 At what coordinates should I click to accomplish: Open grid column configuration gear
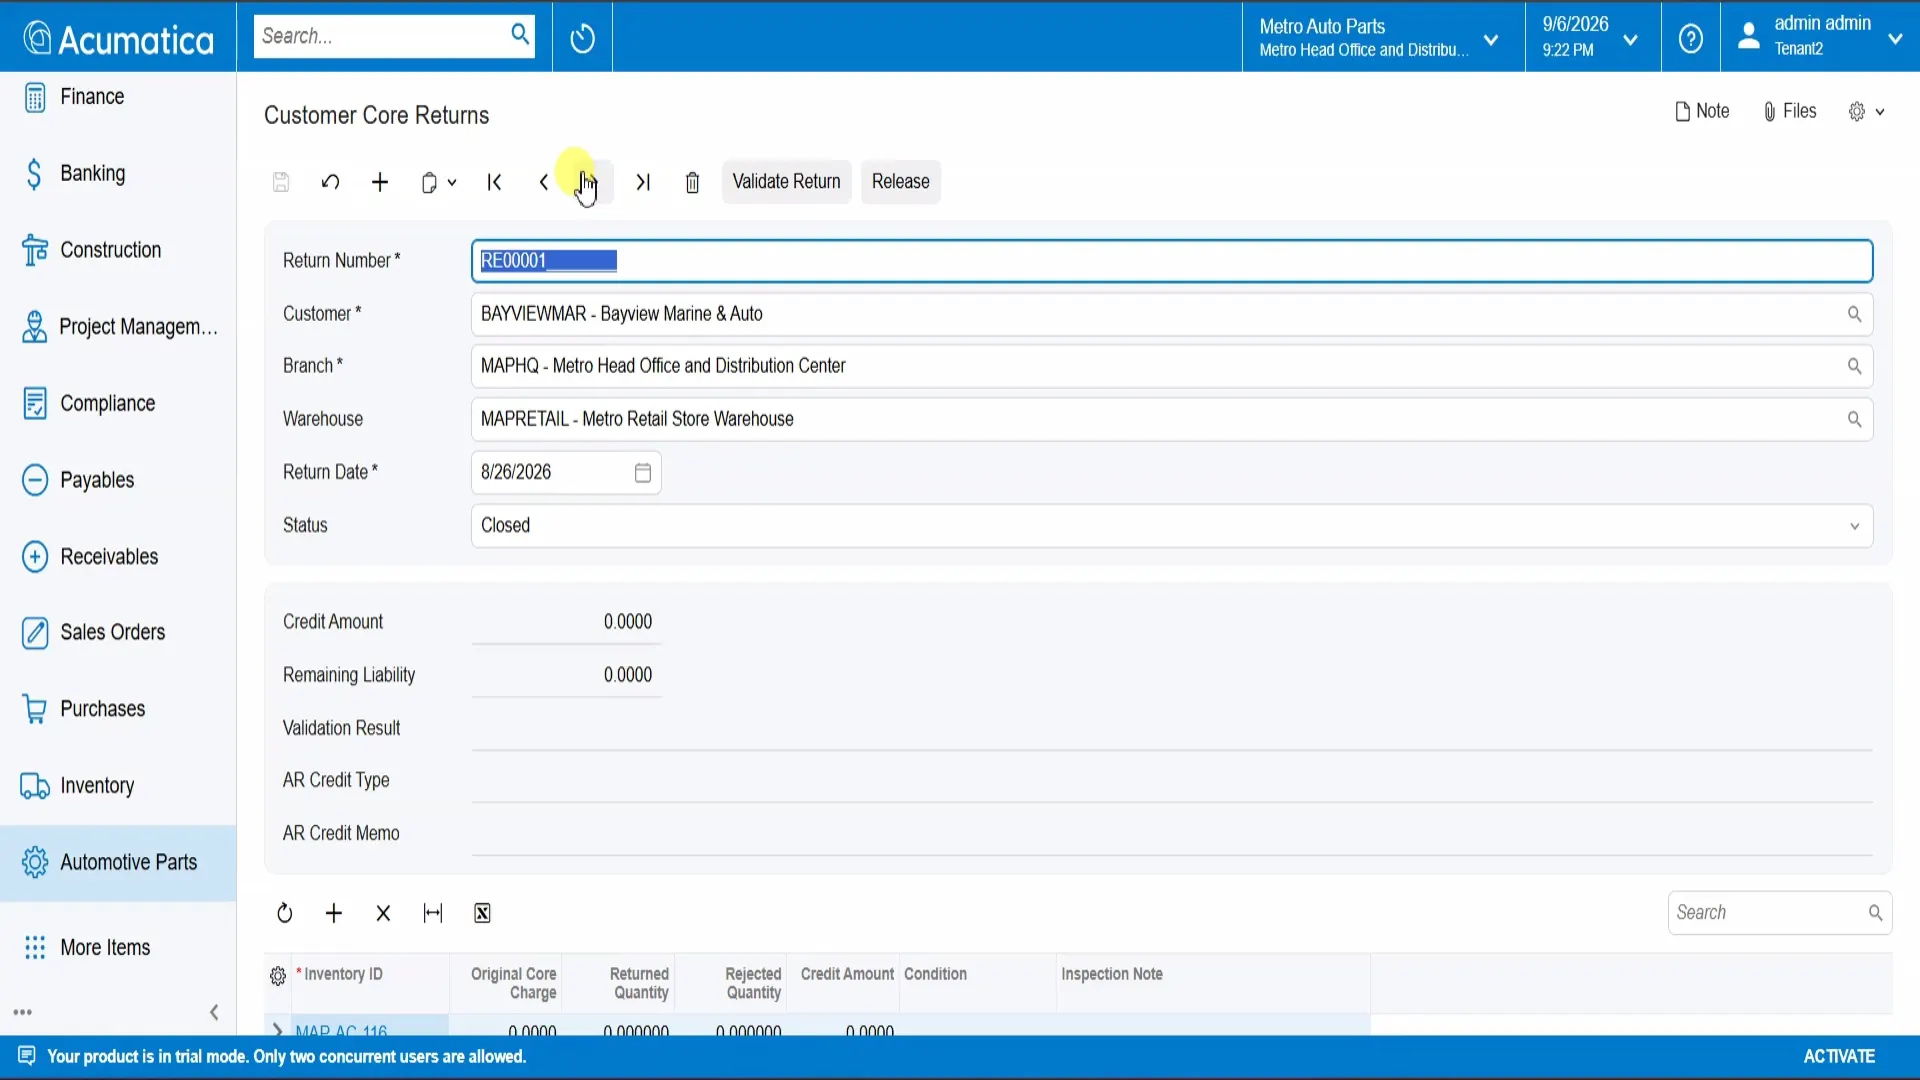click(x=278, y=976)
